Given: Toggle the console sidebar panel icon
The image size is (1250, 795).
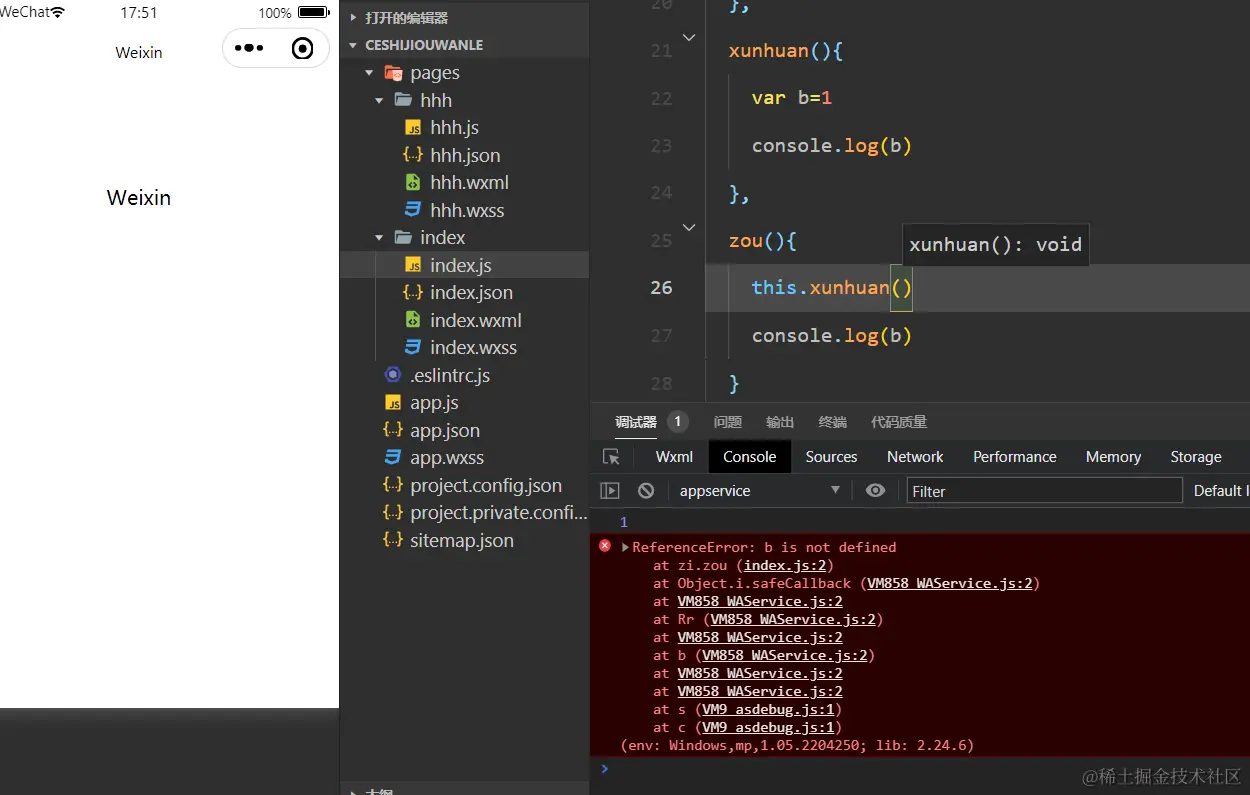Looking at the screenshot, I should [610, 490].
